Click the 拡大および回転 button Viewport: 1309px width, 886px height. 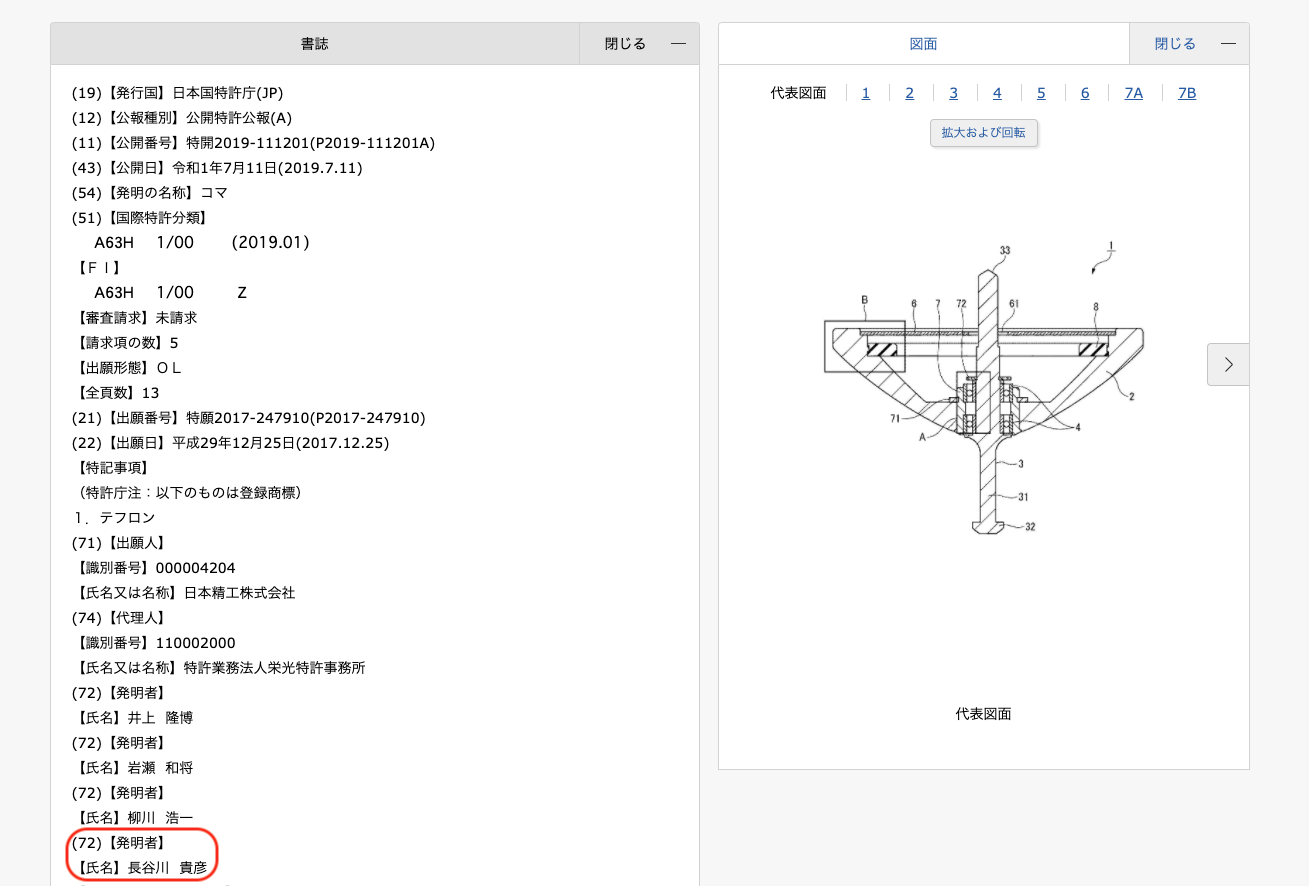point(983,133)
